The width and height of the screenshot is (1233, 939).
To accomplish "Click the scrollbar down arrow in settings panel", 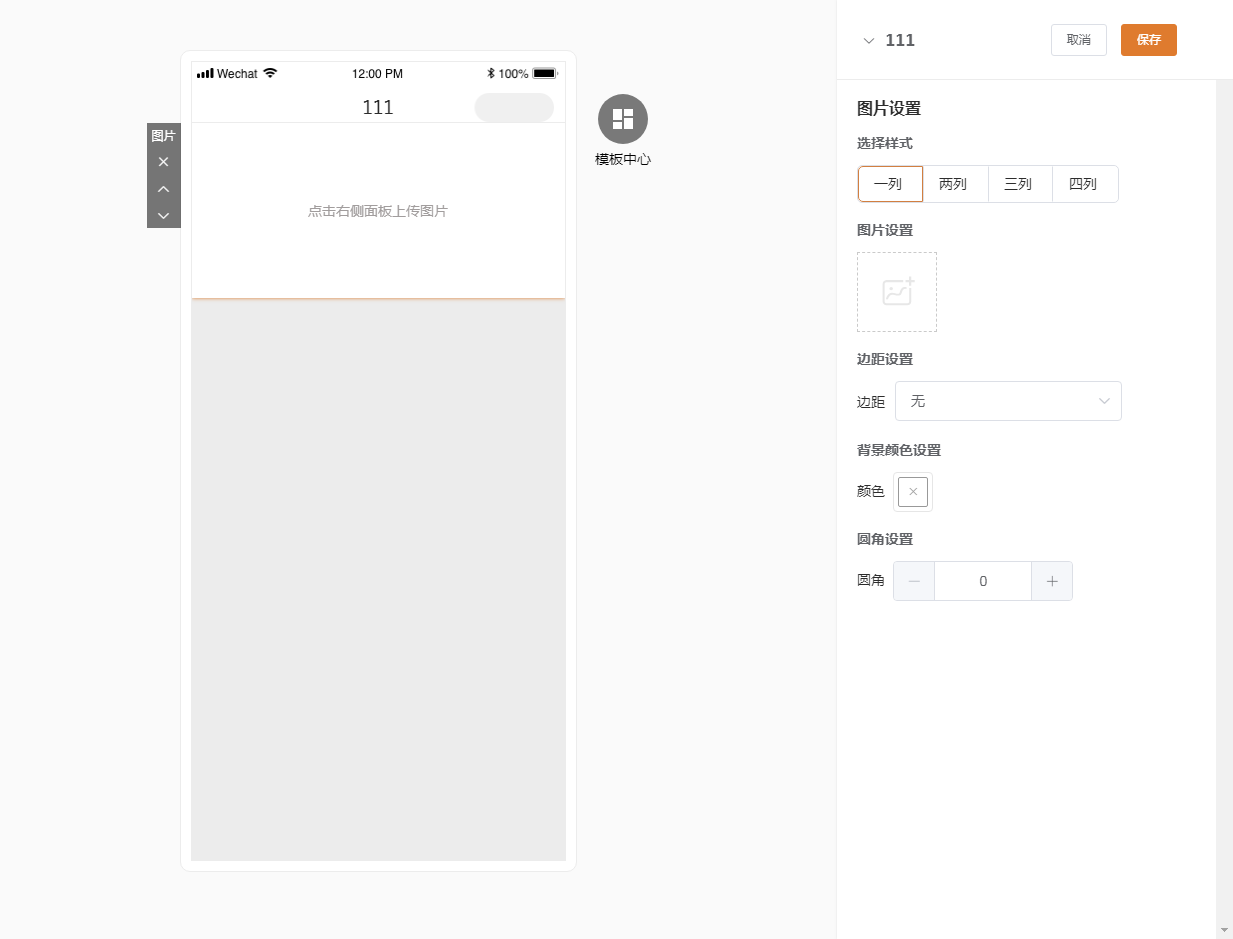I will (x=1224, y=930).
